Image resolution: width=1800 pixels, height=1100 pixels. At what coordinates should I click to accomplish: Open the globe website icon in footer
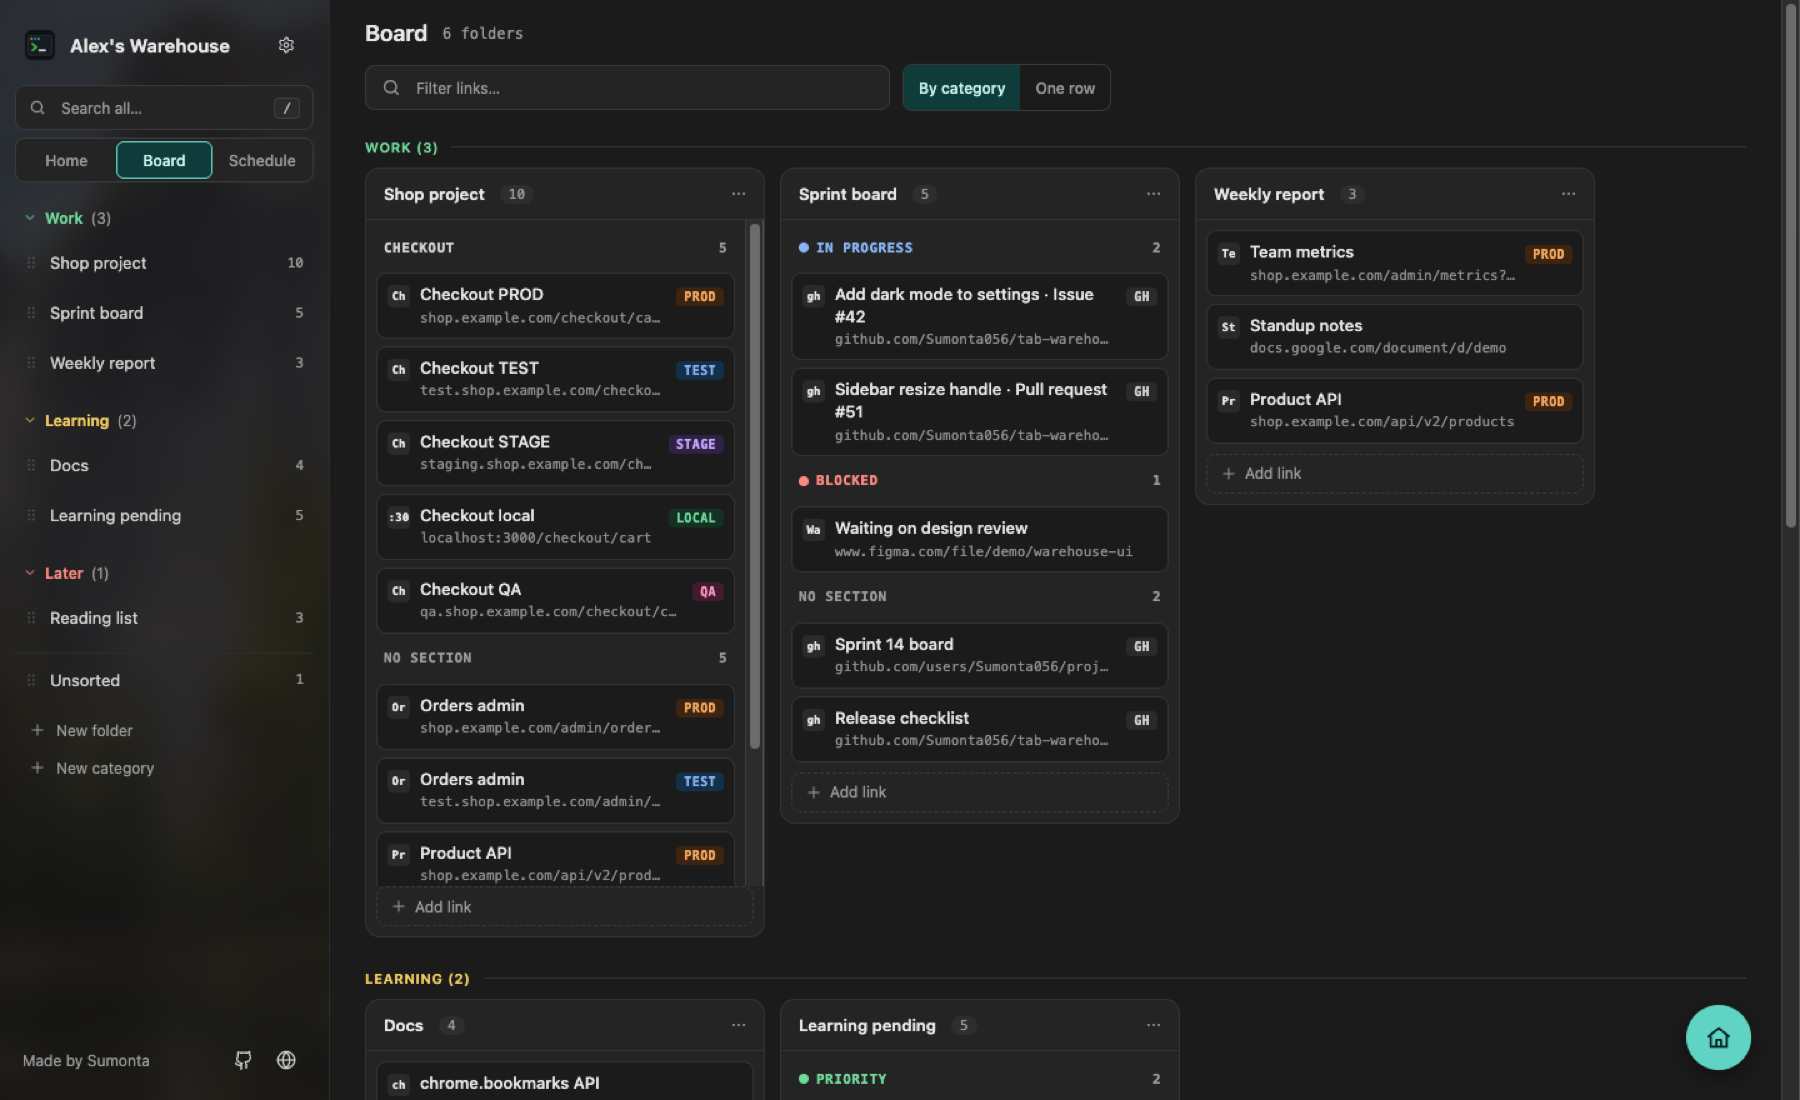click(286, 1060)
